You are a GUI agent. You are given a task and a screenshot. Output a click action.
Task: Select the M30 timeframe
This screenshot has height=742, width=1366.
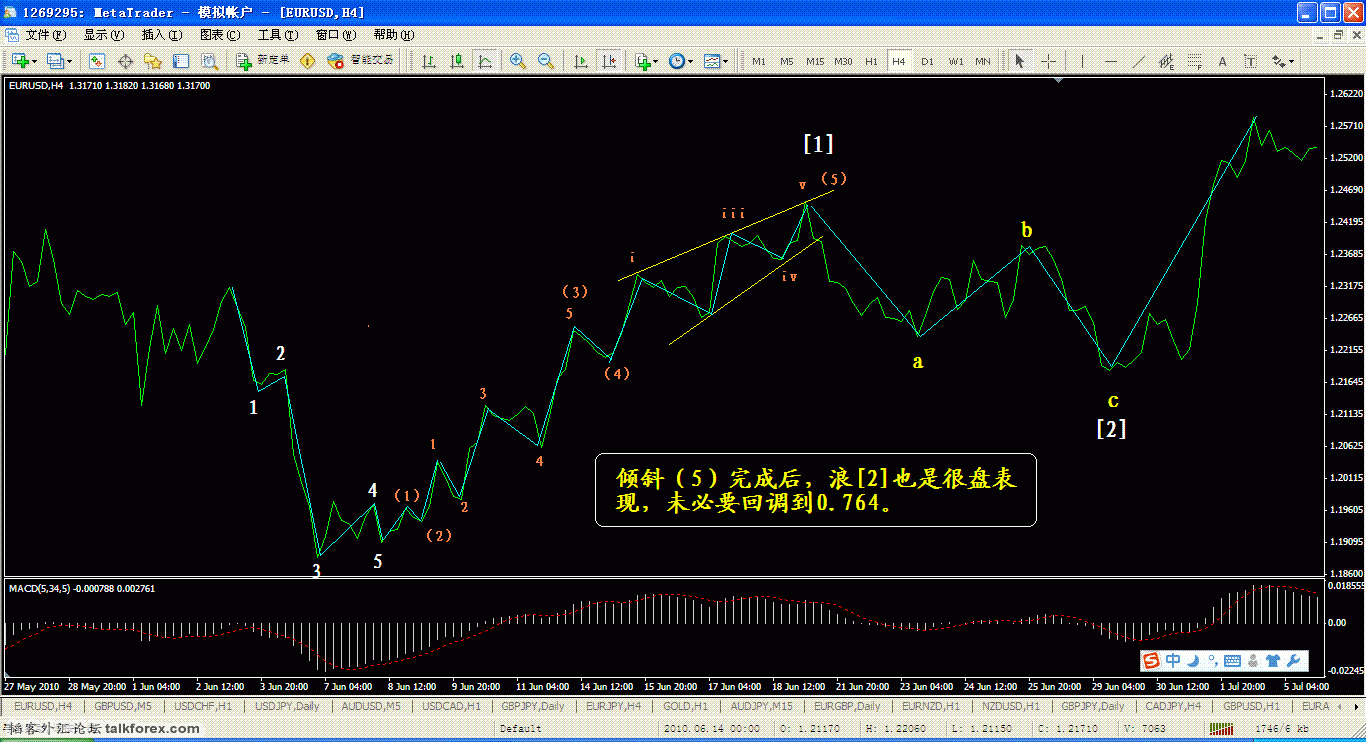[844, 61]
